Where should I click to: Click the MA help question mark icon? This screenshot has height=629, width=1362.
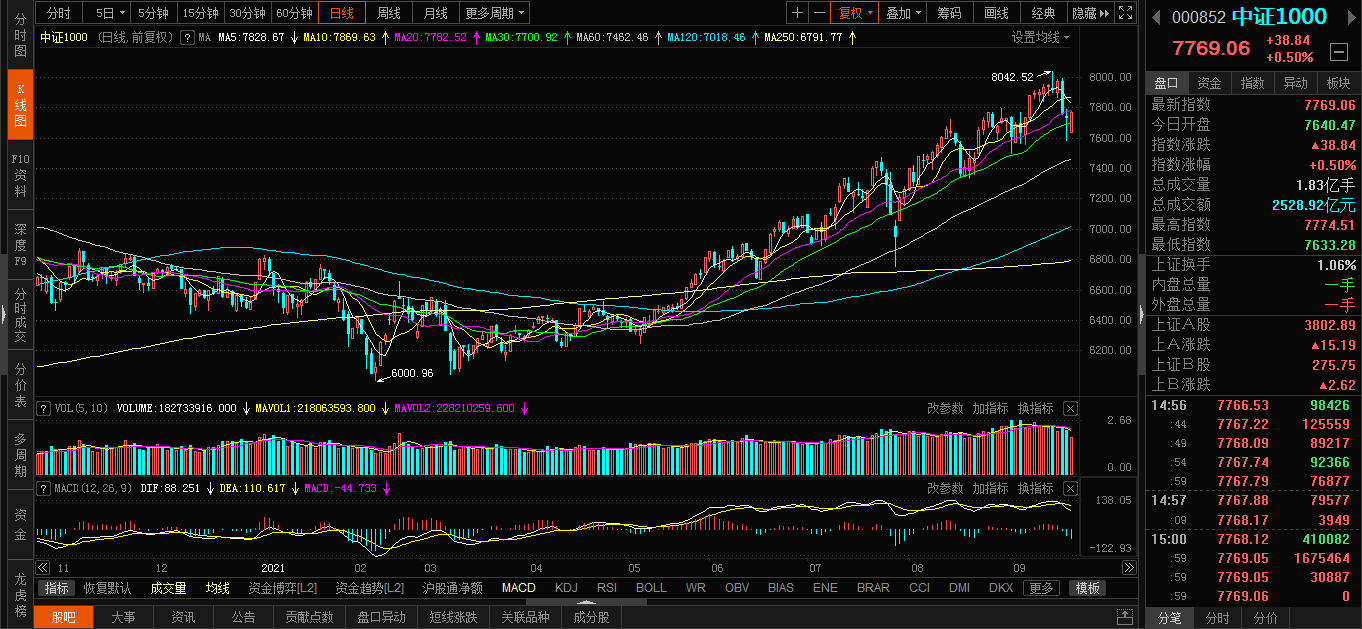pos(187,37)
